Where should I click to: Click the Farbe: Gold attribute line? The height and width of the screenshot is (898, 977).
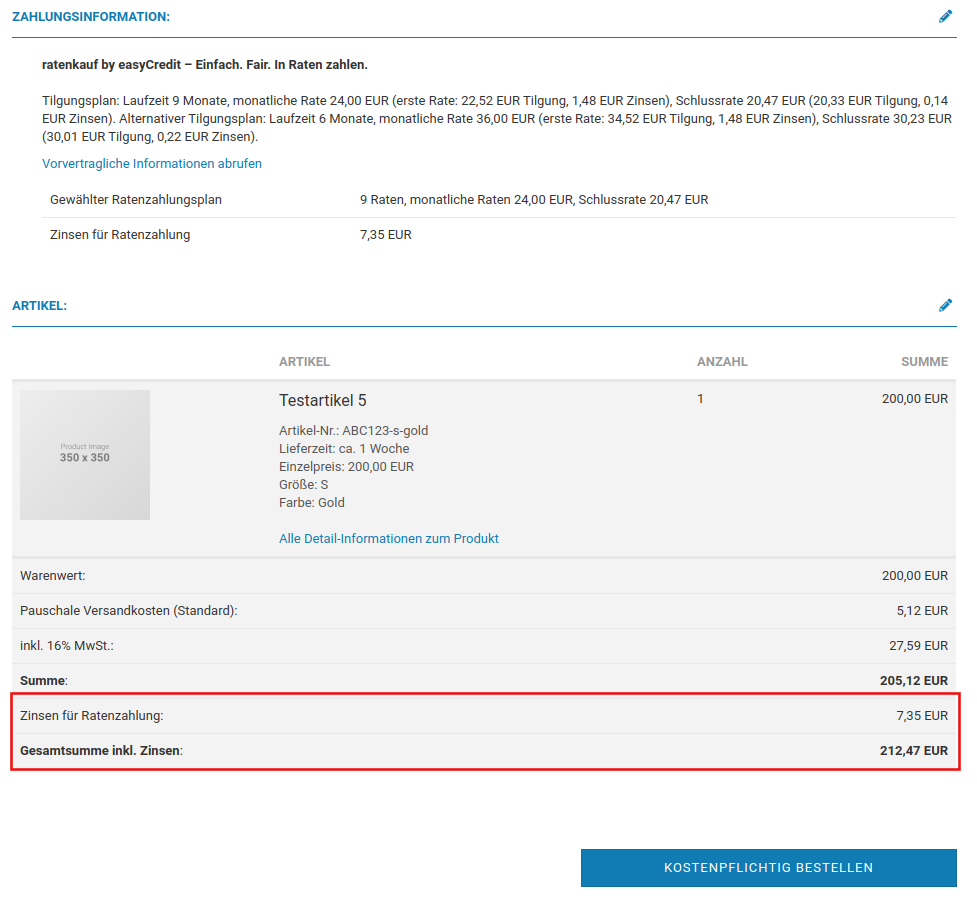tap(312, 503)
